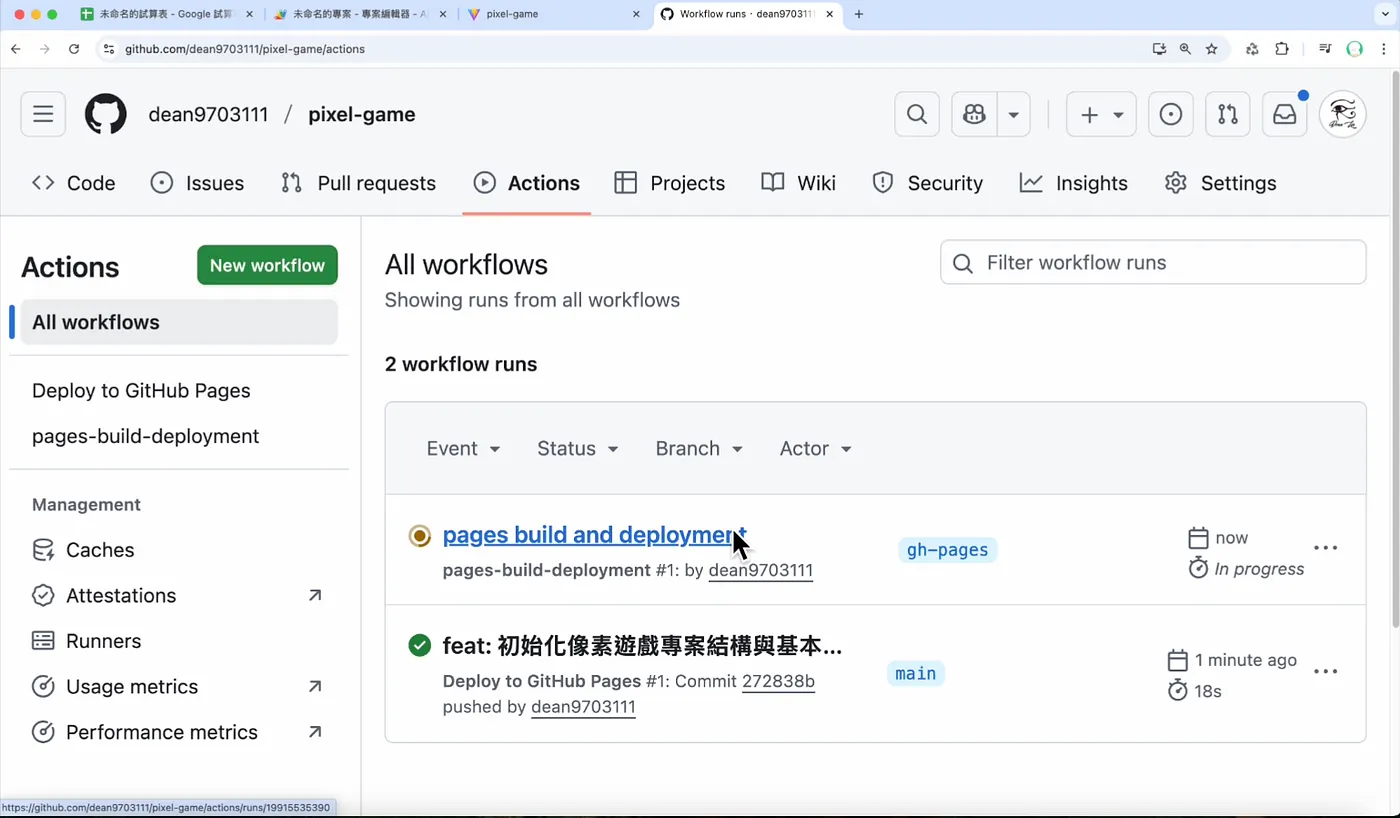Open the search magnifier in header
Image resolution: width=1400 pixels, height=818 pixels.
tap(917, 114)
